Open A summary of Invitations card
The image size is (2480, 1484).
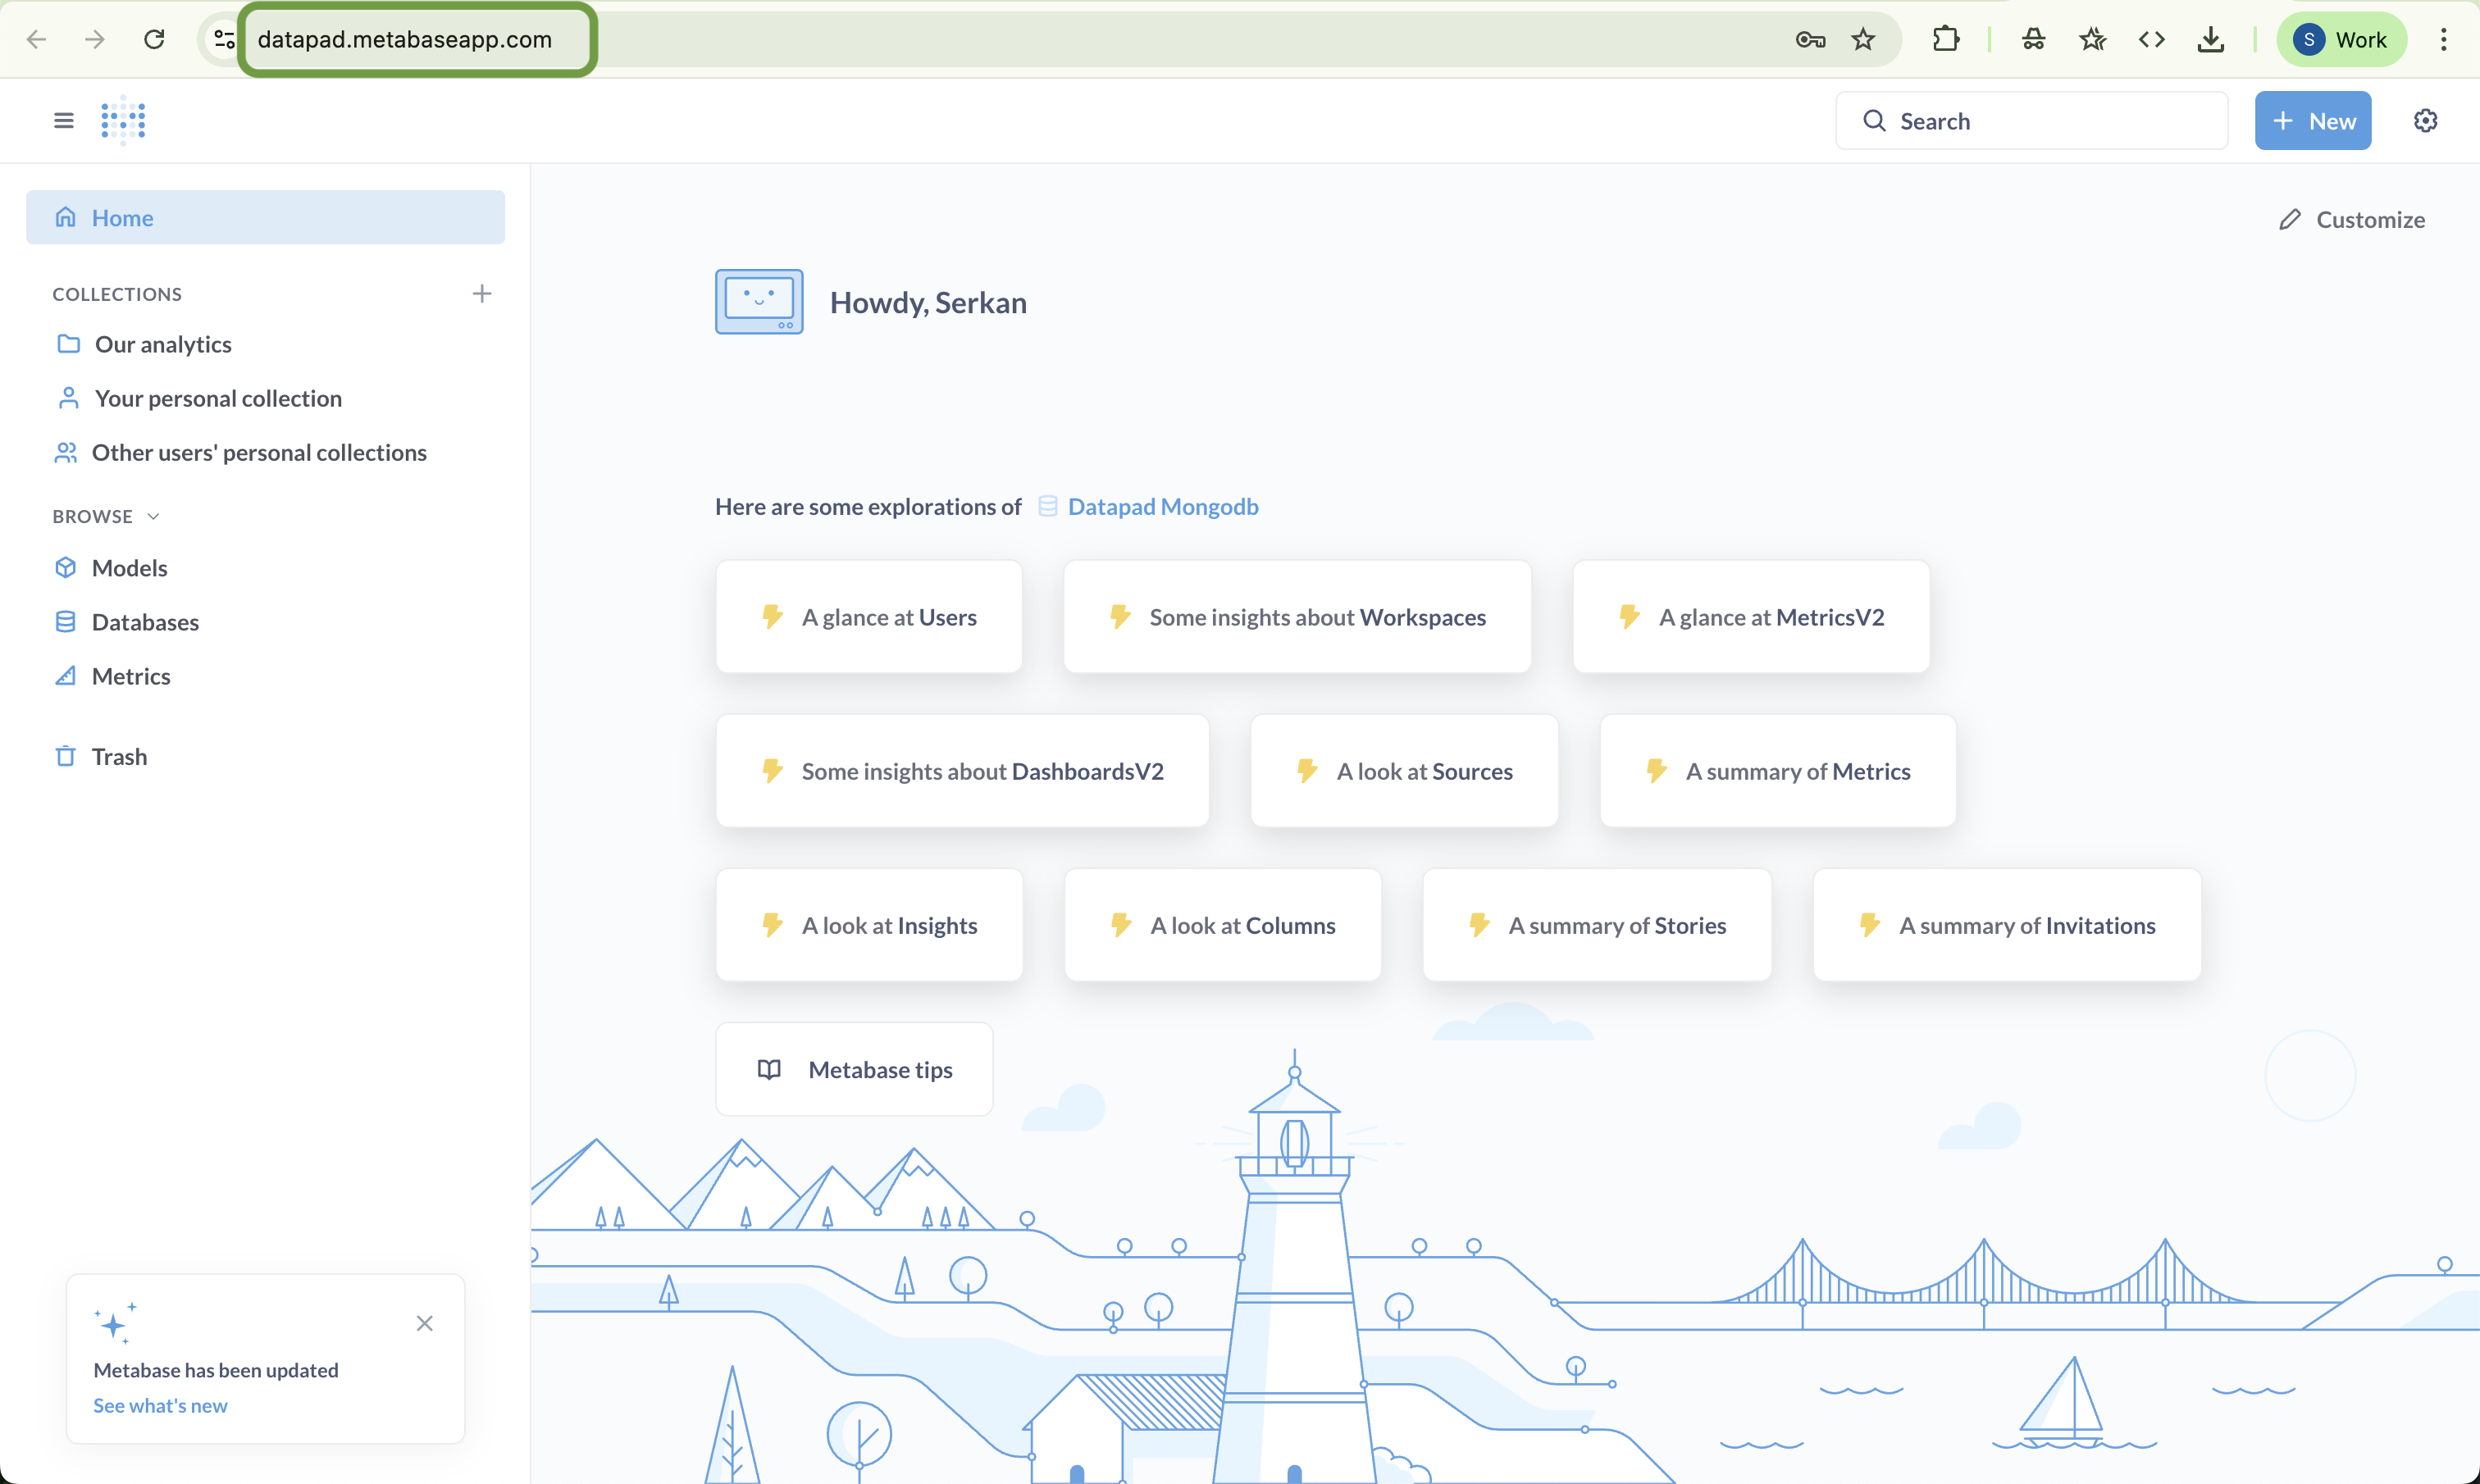pos(2007,925)
